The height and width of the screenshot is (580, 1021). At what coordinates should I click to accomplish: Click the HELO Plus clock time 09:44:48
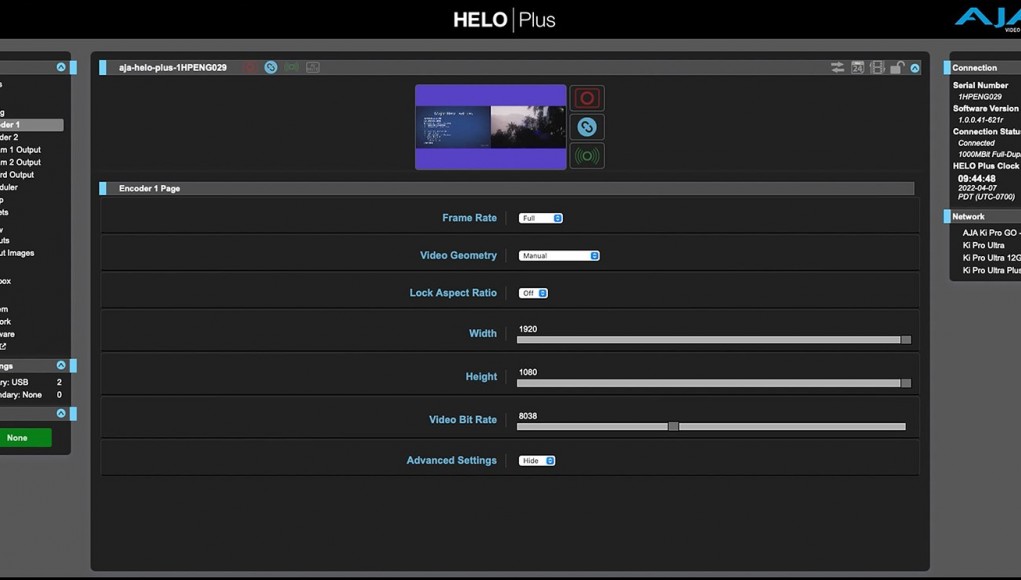click(x=977, y=178)
